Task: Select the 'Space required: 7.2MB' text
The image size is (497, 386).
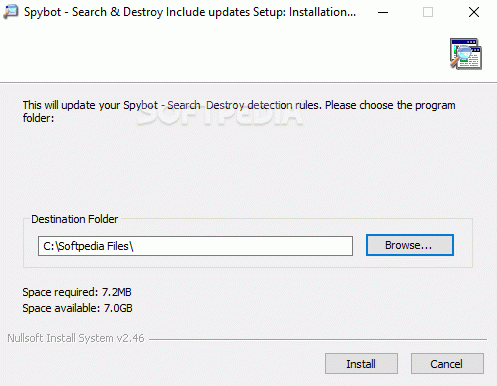Action: pyautogui.click(x=77, y=292)
